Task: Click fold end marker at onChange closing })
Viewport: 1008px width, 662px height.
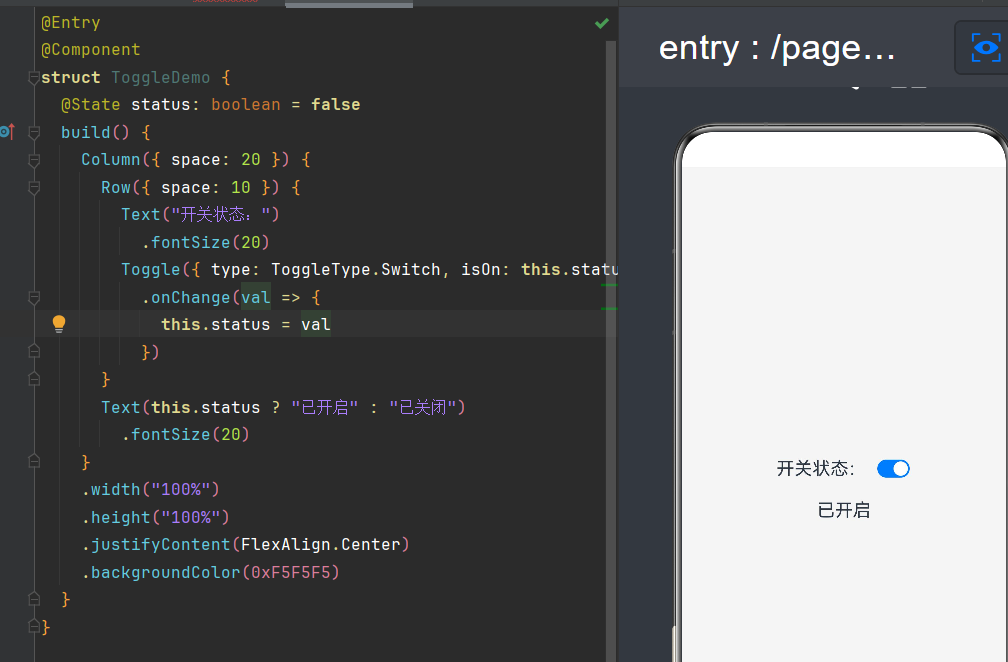Action: 34,352
